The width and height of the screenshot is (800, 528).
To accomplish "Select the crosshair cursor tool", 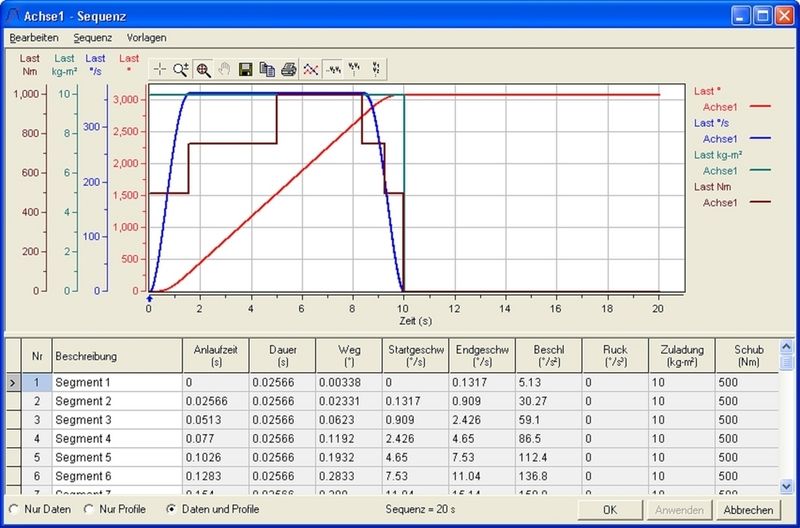I will (160, 69).
